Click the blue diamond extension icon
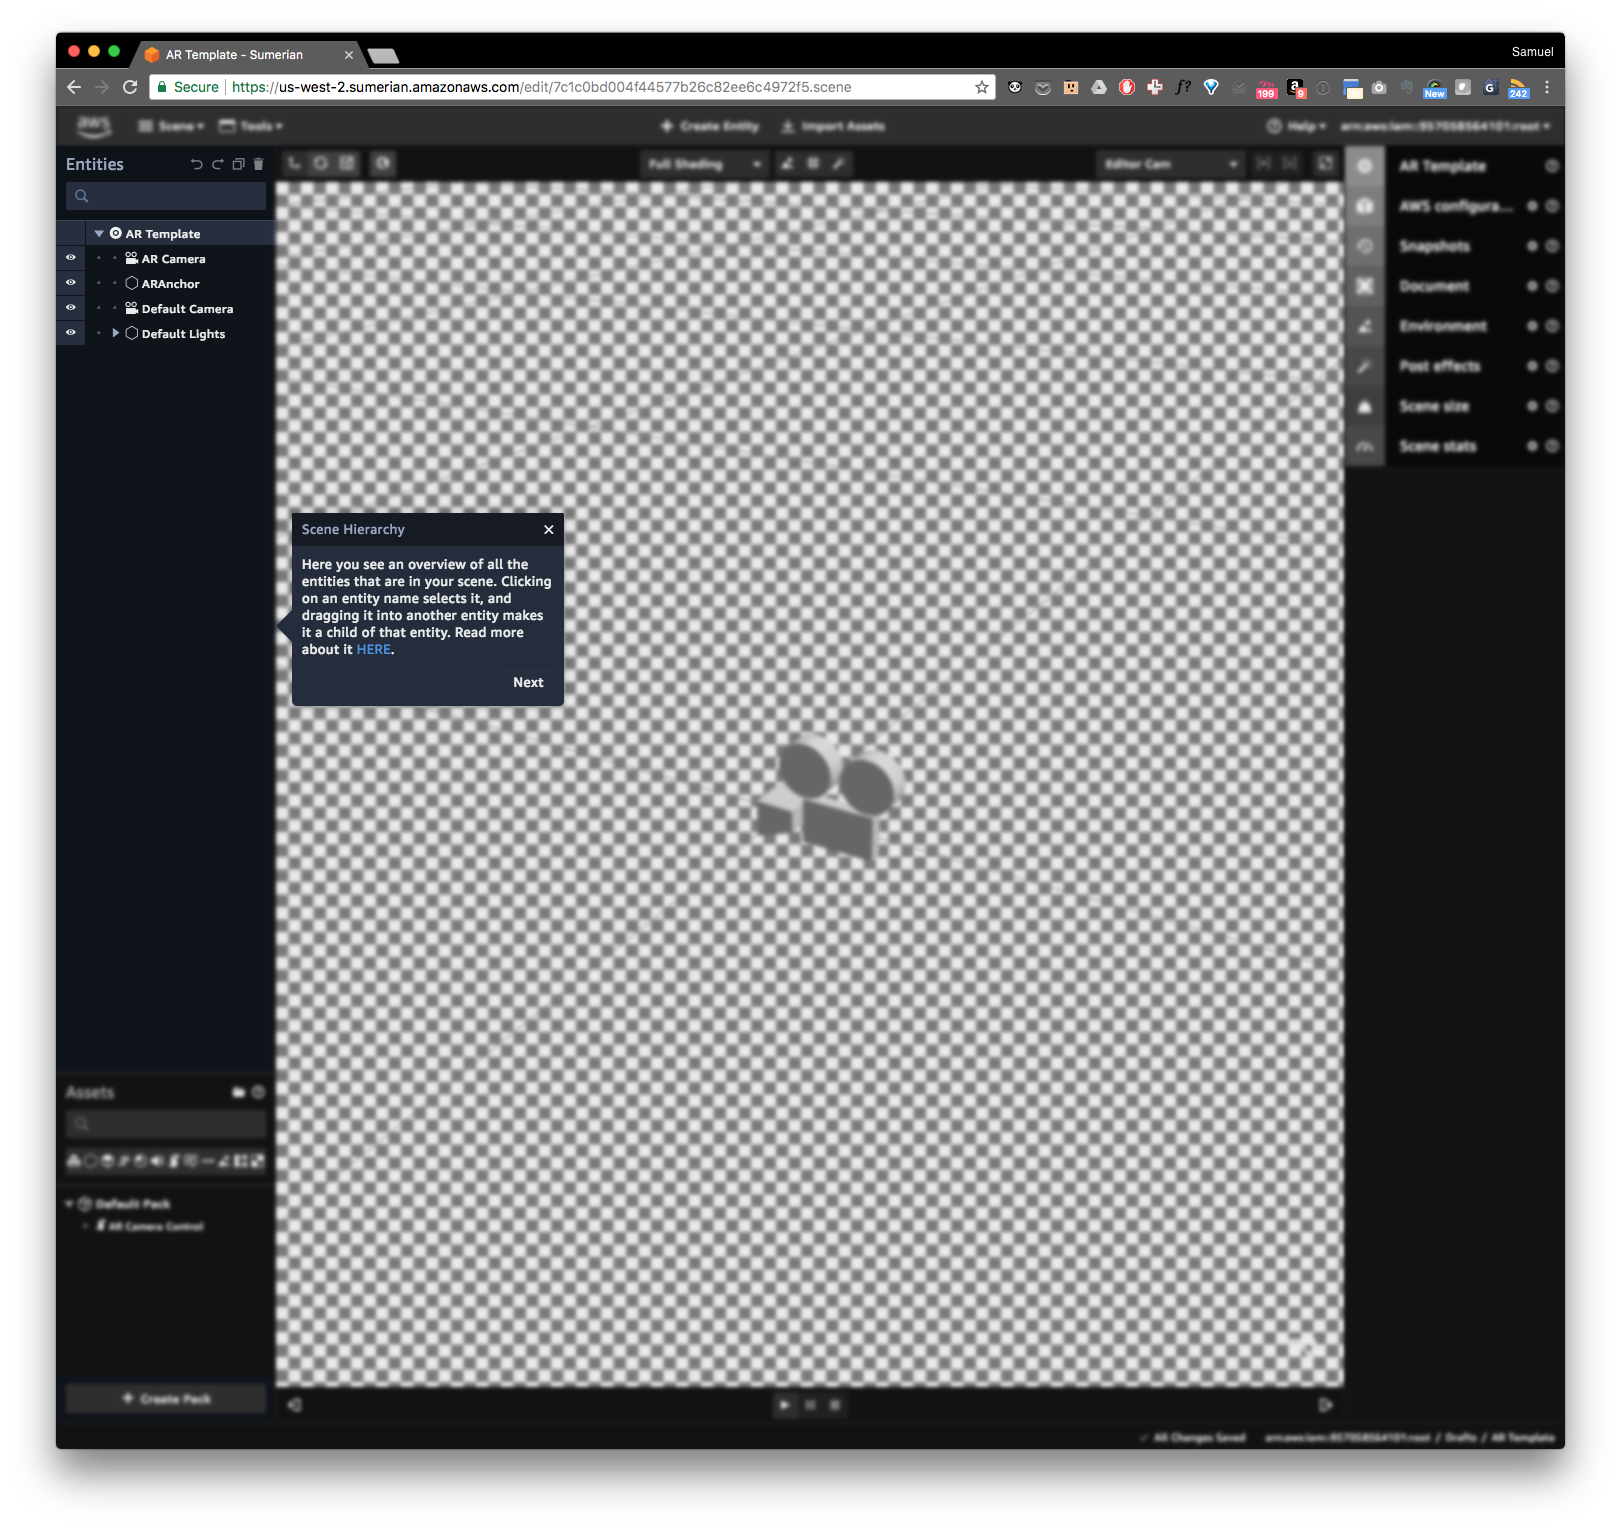Image resolution: width=1621 pixels, height=1529 pixels. coord(1211,87)
